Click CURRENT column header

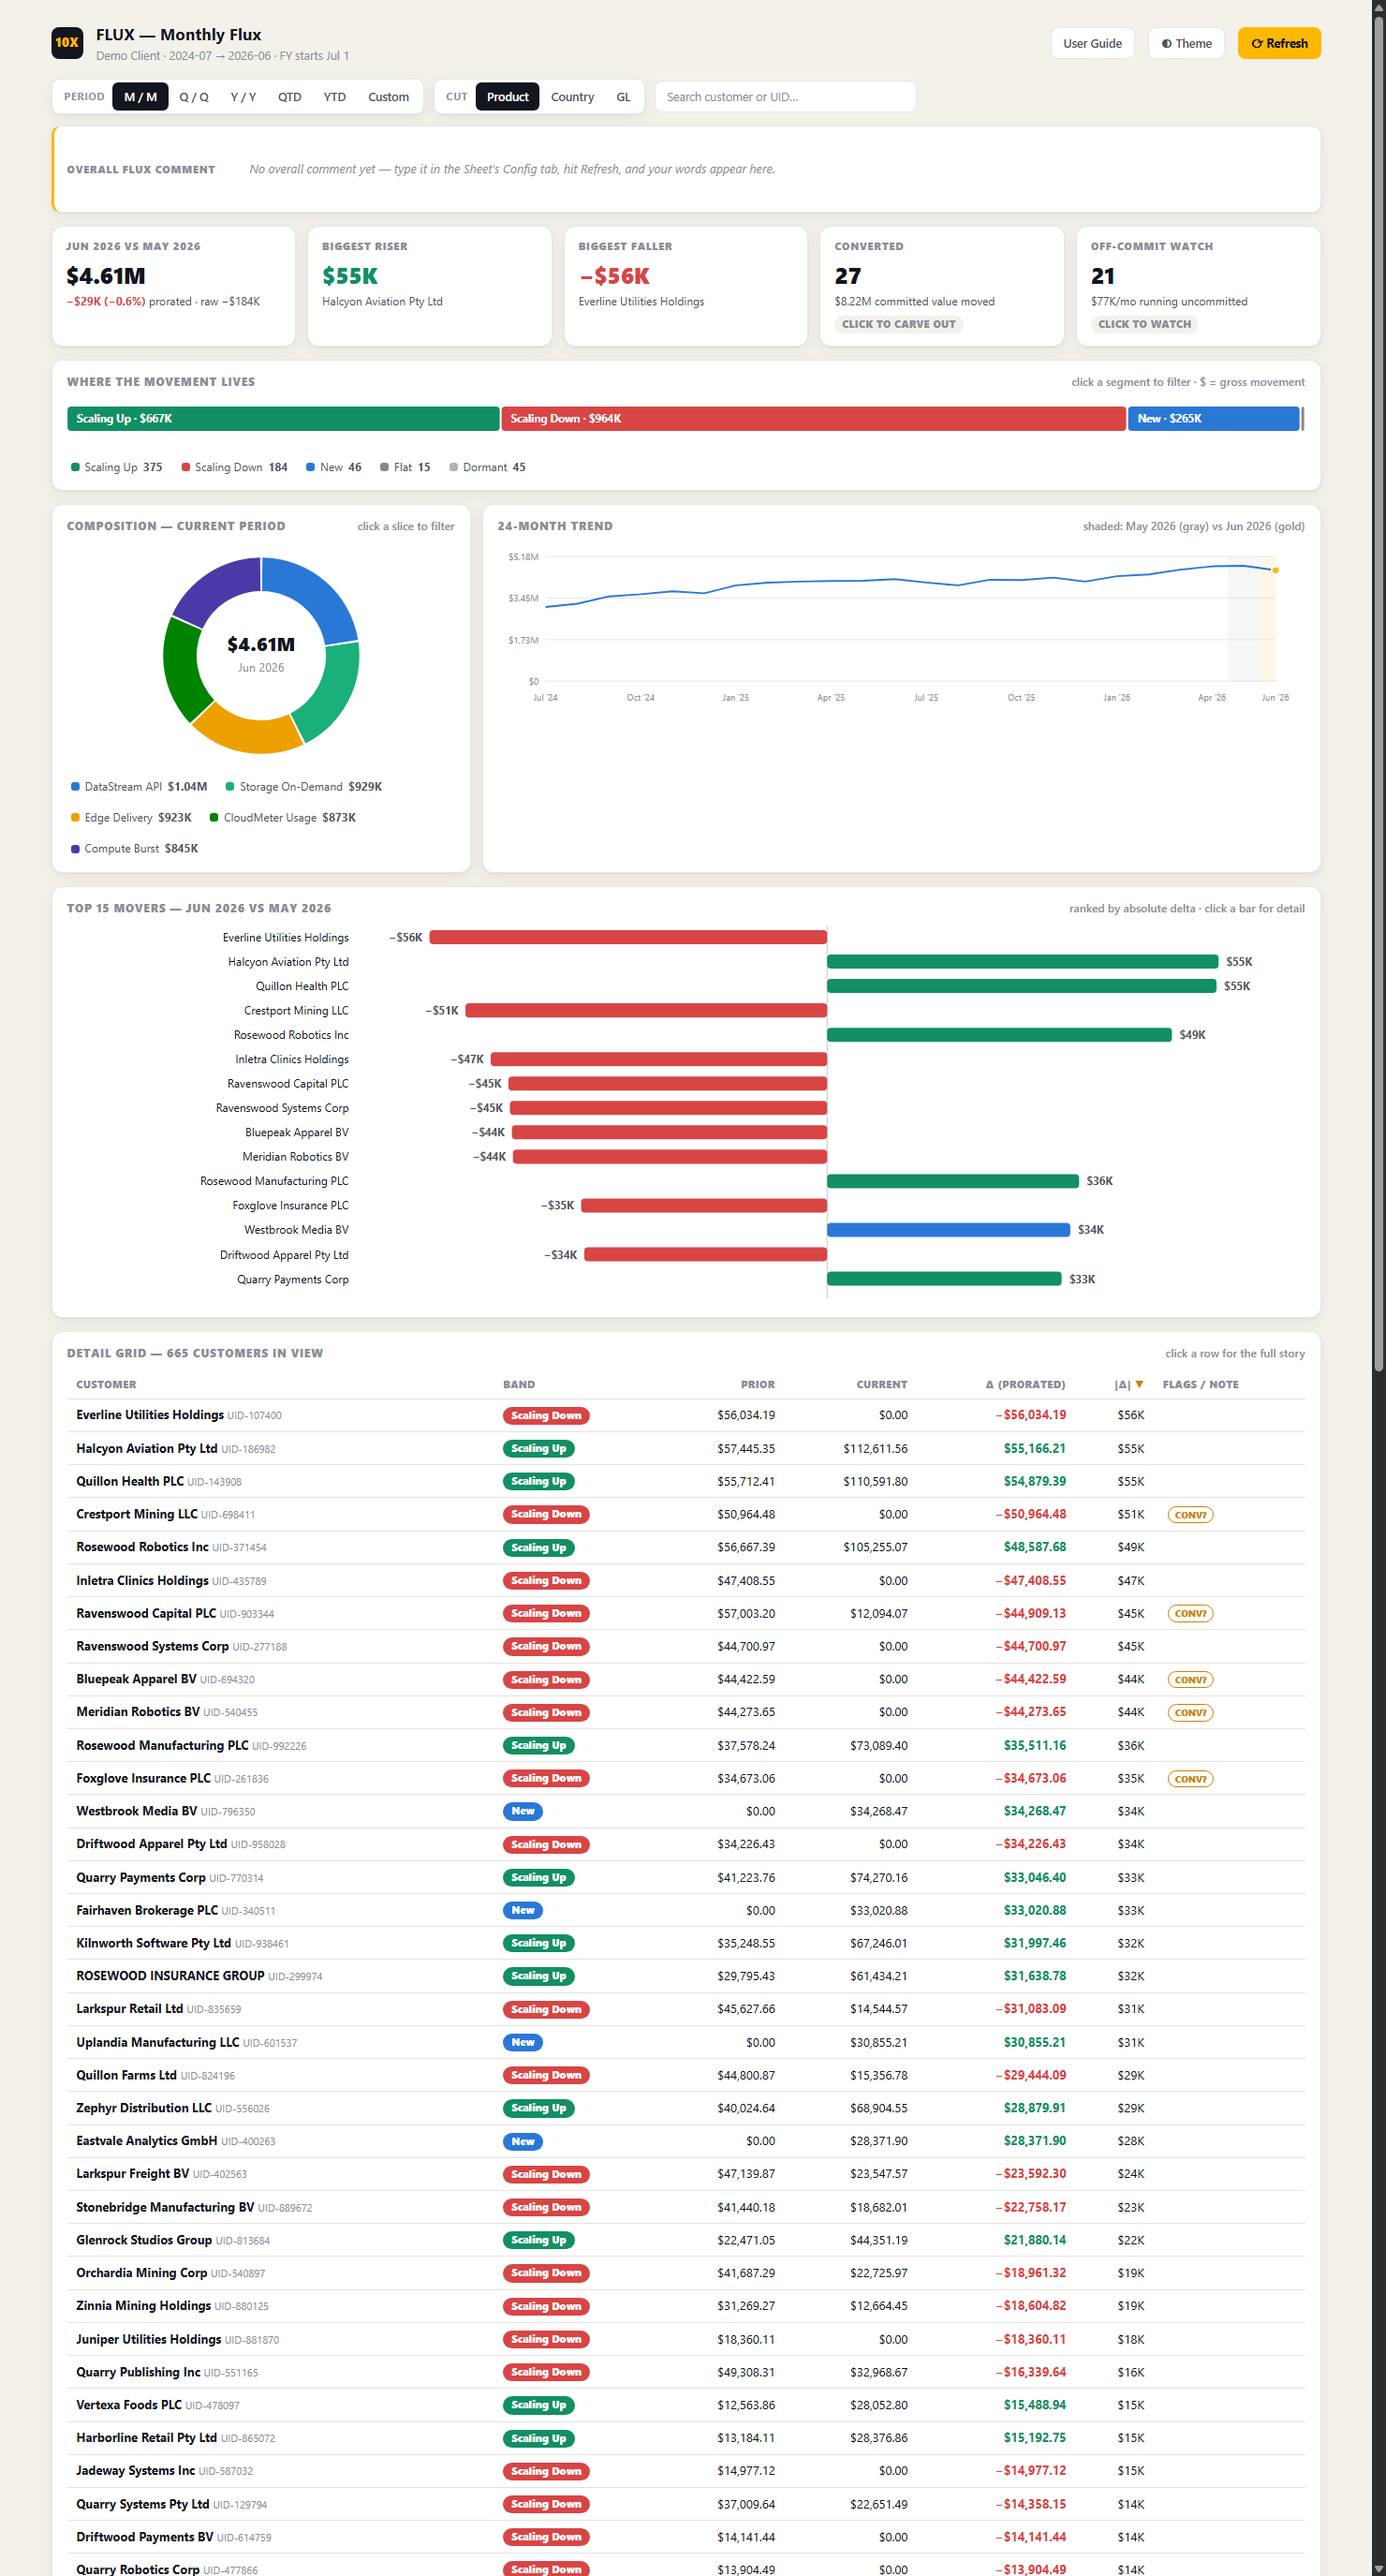[882, 1385]
